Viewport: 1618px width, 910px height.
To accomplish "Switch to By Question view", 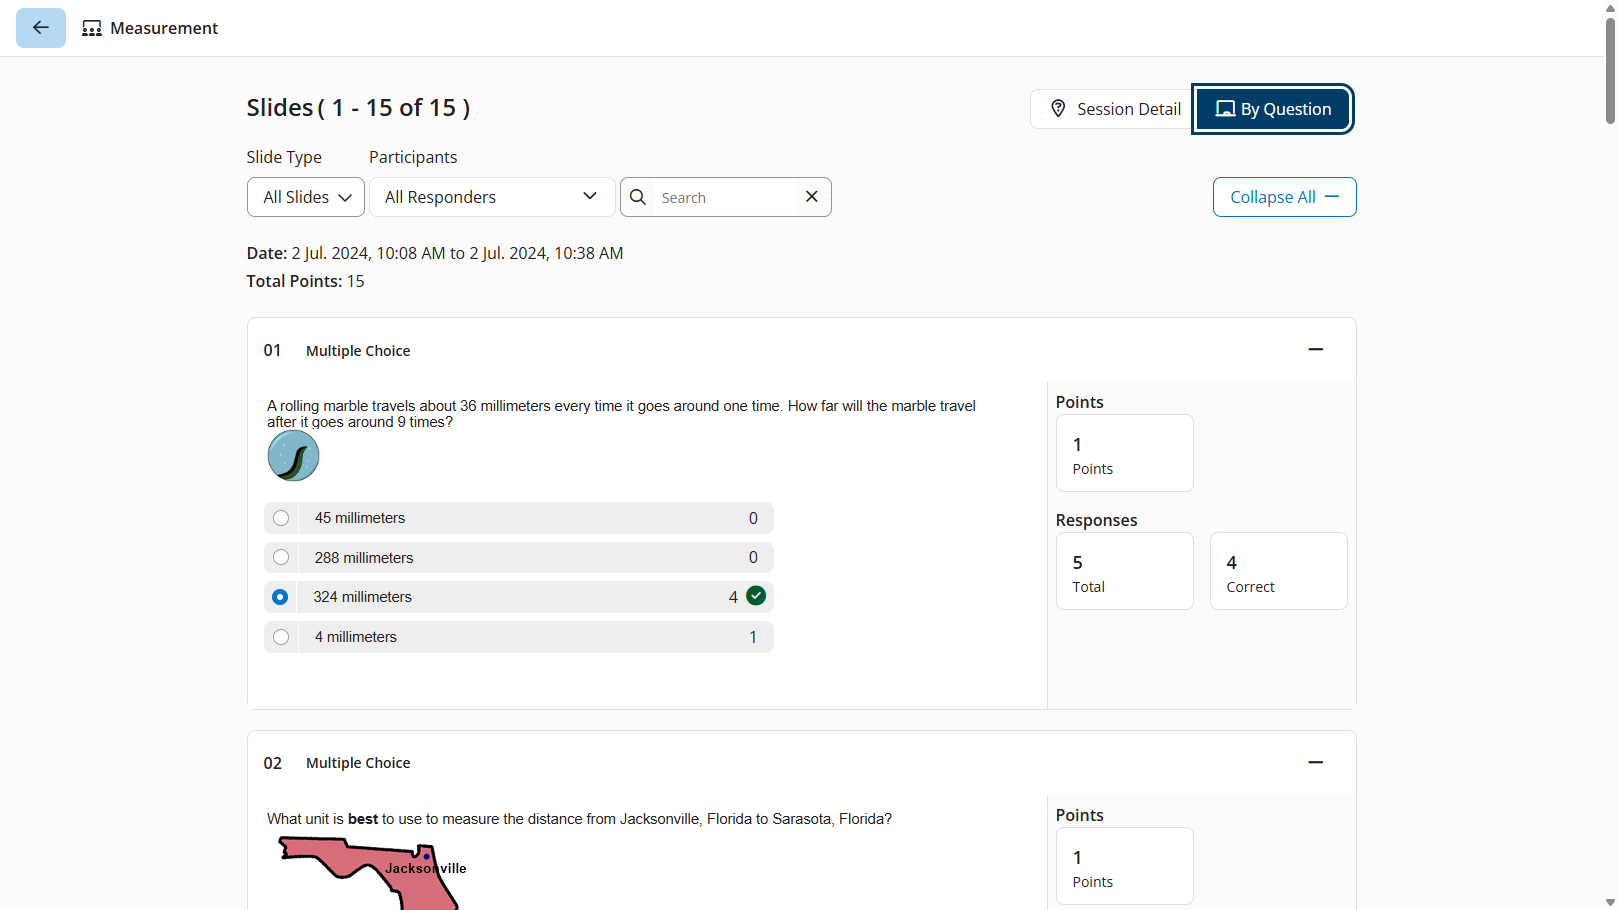I will coord(1273,109).
